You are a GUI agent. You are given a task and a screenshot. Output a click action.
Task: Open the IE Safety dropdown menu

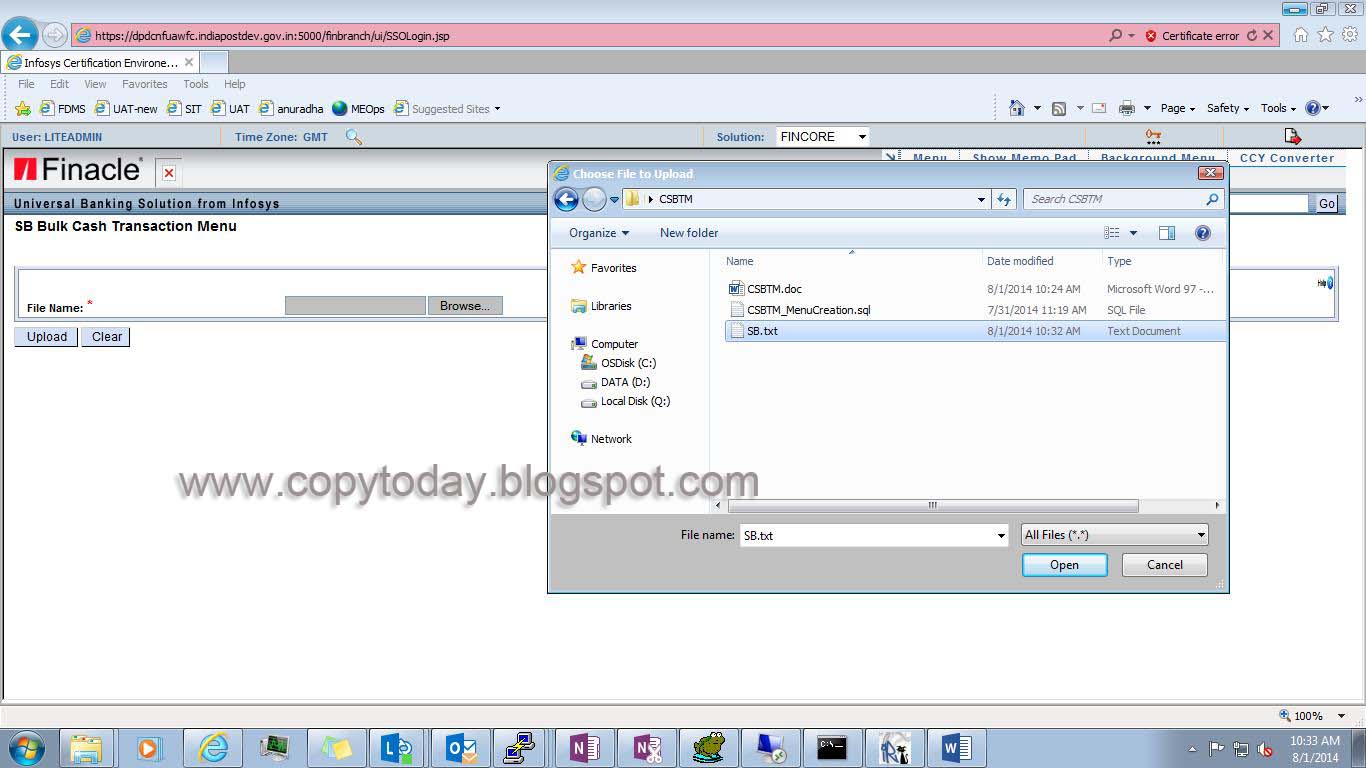[x=1228, y=108]
